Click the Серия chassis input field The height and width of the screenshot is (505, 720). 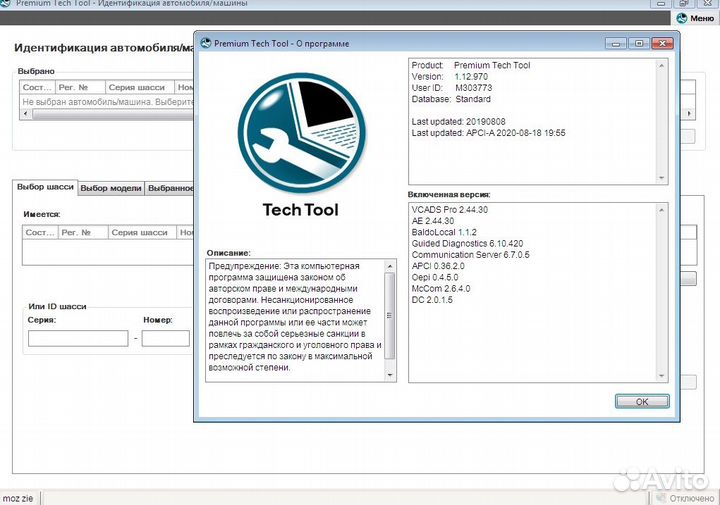point(78,338)
